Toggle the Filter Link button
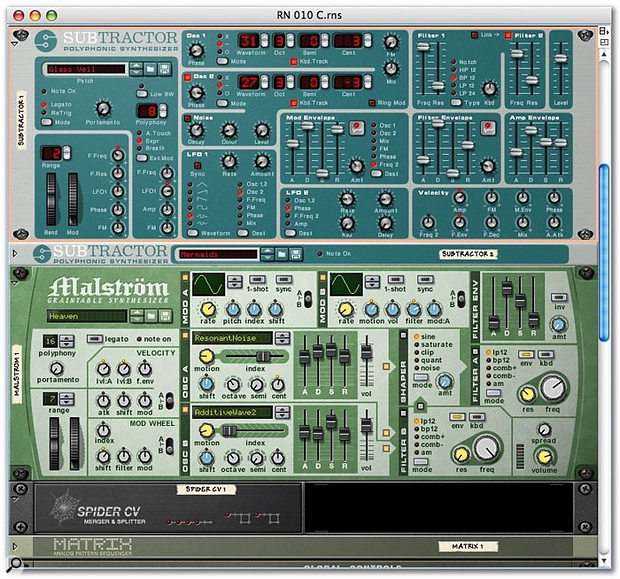 474,35
